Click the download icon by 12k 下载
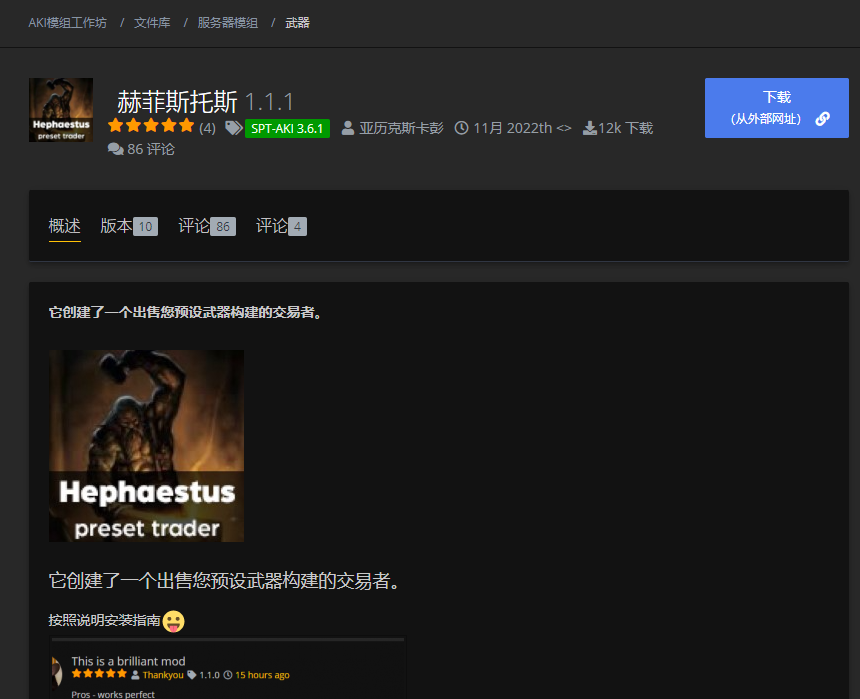860x699 pixels. click(x=590, y=128)
